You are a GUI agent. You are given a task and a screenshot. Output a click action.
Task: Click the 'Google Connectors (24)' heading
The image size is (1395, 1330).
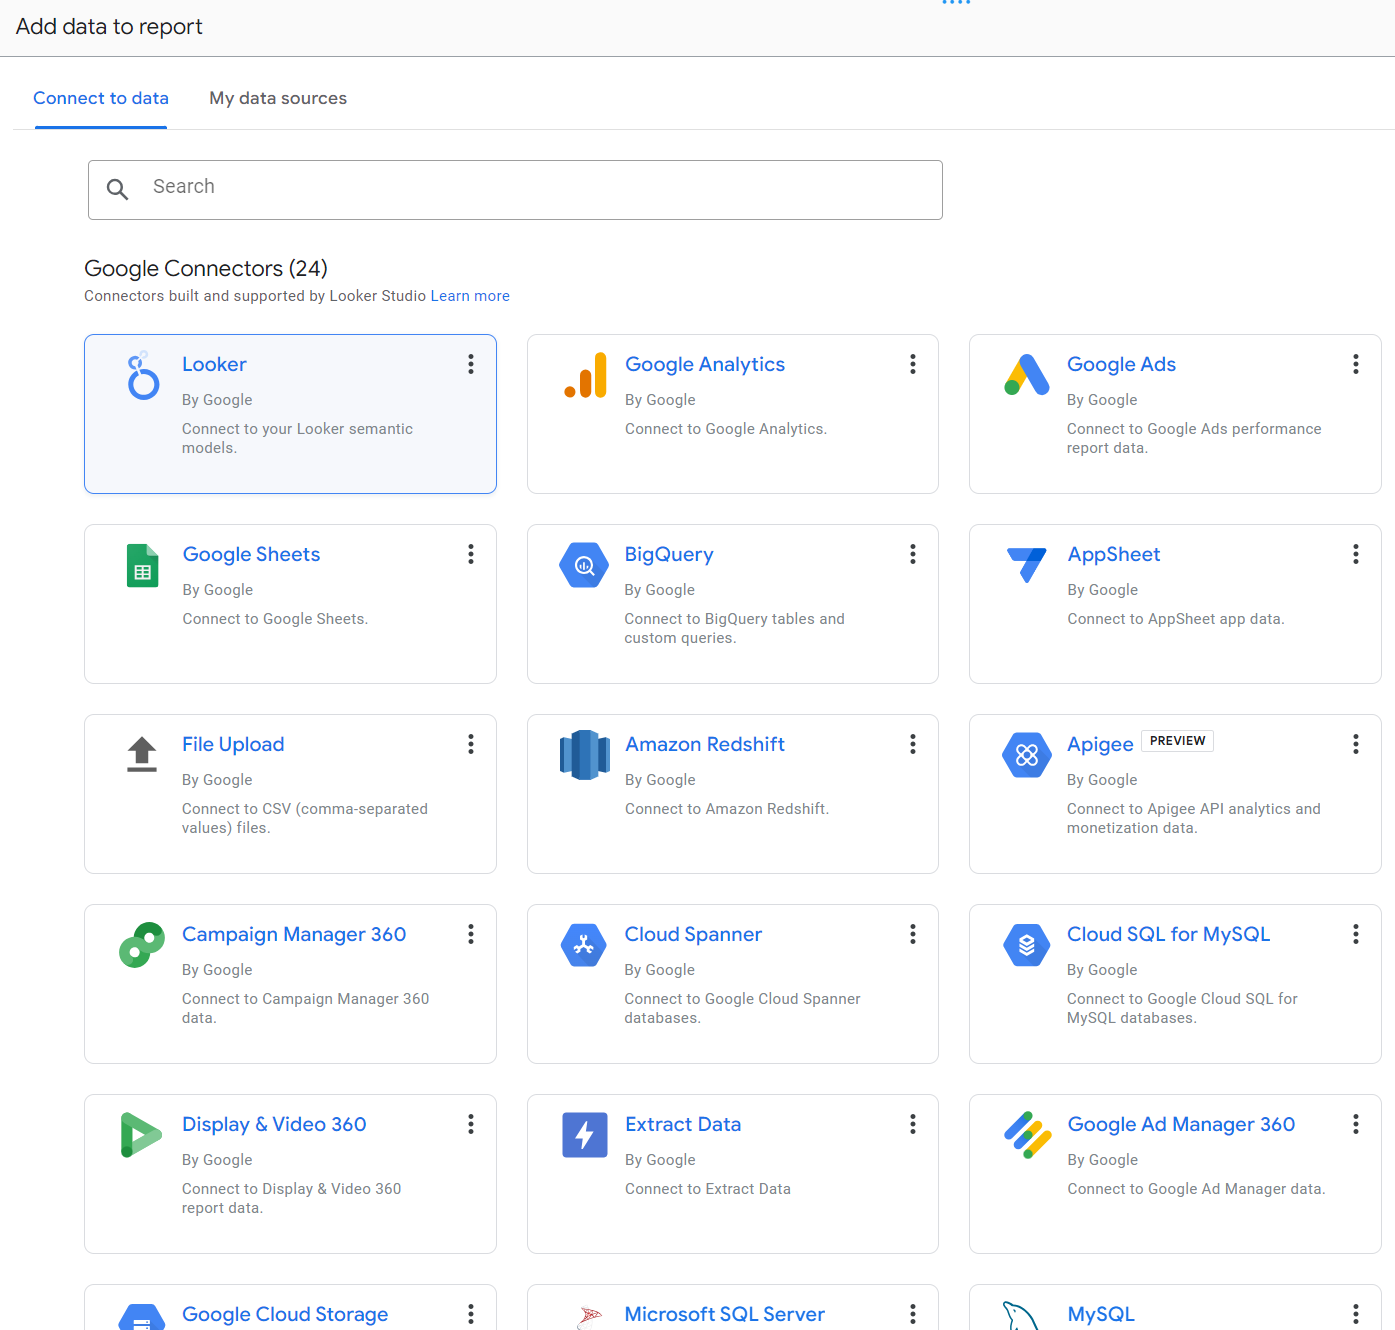pos(206,268)
